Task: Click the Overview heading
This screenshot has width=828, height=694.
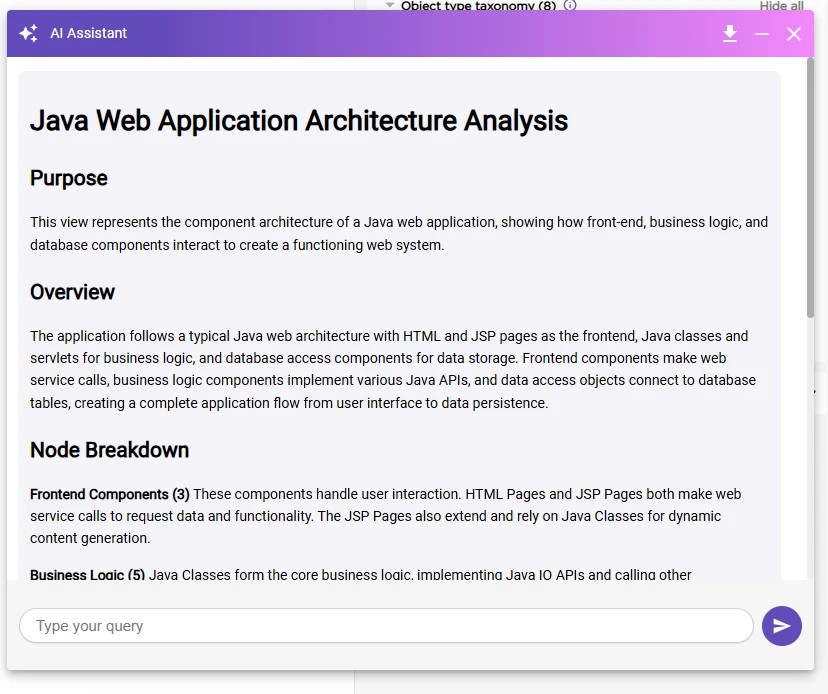Action: [x=72, y=292]
